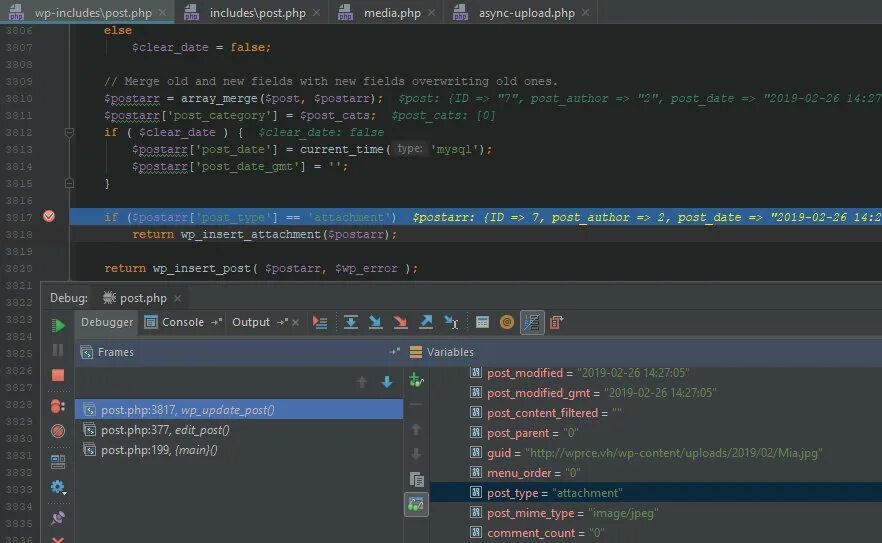Collapse code block at line 3812
Screen dimensions: 882x543
pos(69,133)
